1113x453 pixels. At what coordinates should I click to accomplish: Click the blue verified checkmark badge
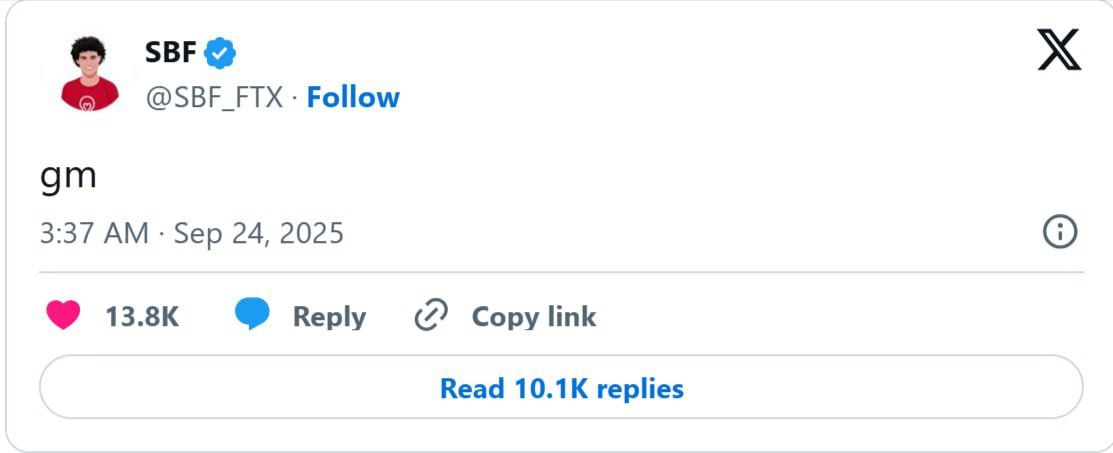point(221,54)
